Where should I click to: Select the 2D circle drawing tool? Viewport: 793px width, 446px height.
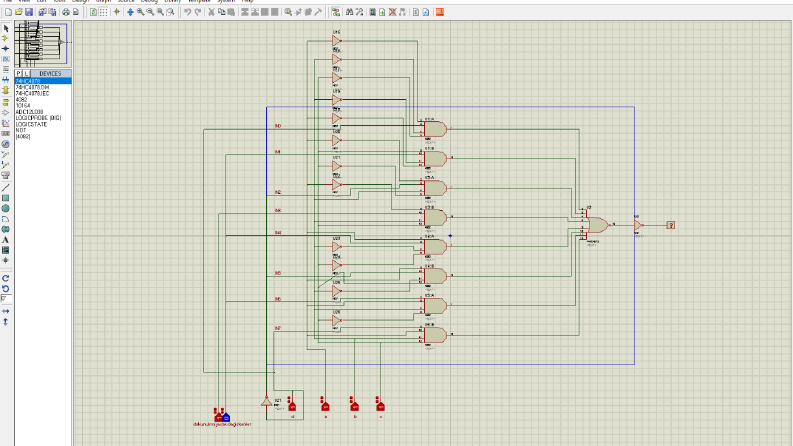(6, 208)
